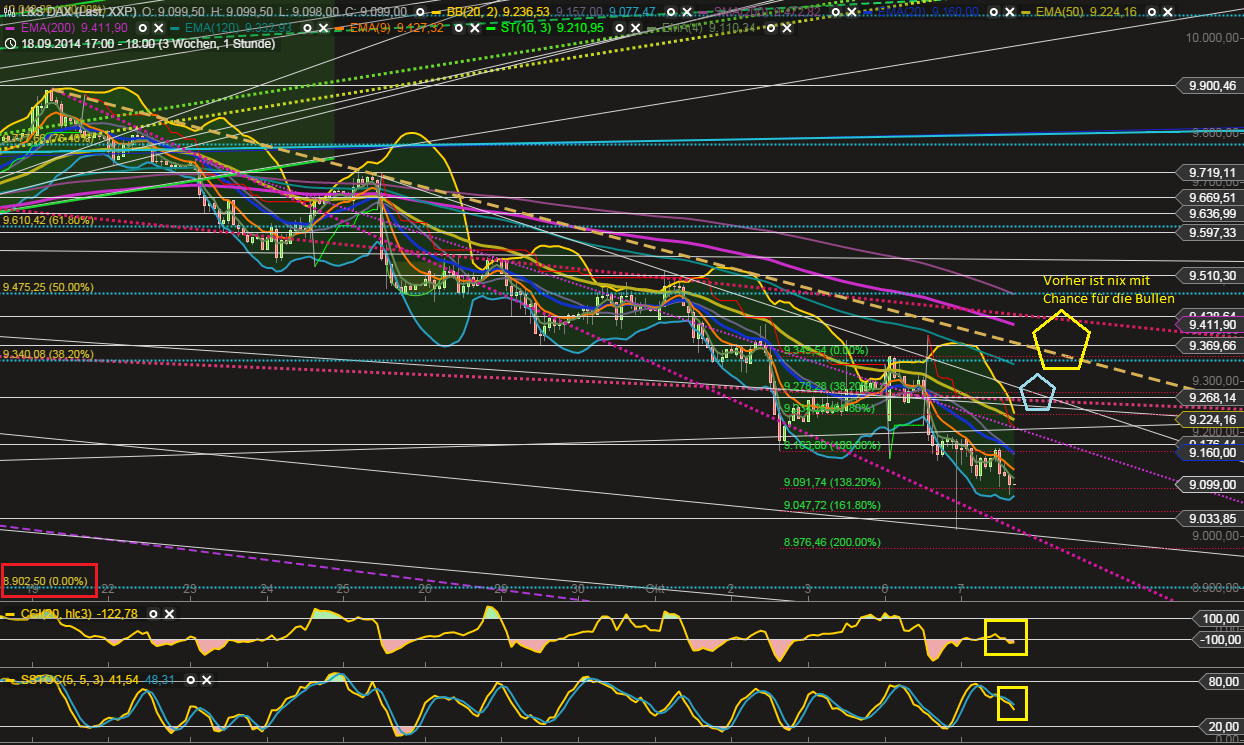Viewport: 1244px width, 745px height.
Task: Select the 9.369,66 price level label
Action: (1212, 345)
